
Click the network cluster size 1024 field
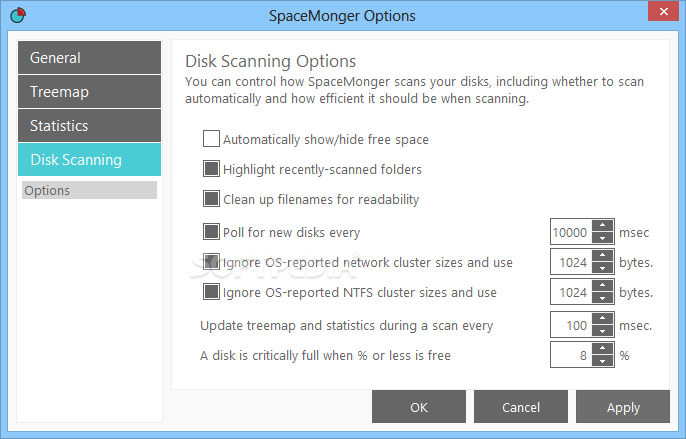point(571,262)
